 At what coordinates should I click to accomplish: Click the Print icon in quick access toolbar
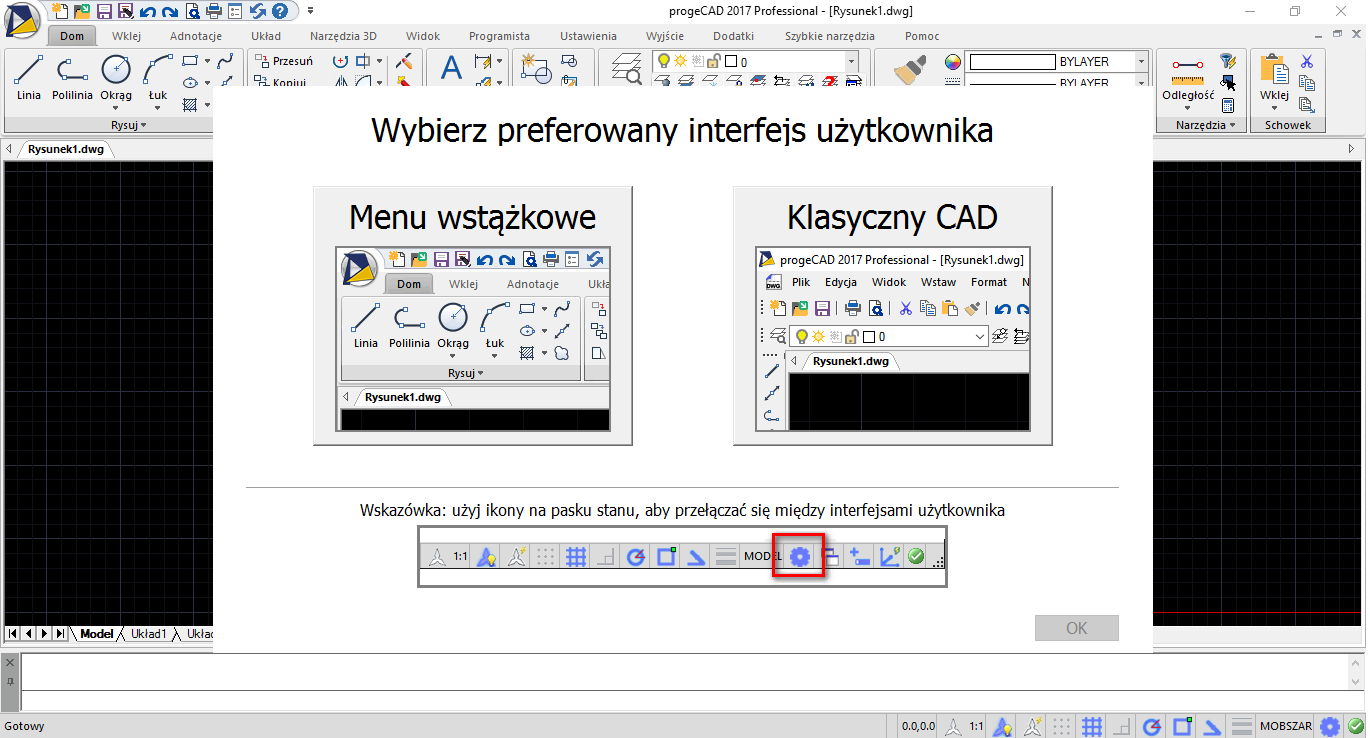tap(213, 11)
